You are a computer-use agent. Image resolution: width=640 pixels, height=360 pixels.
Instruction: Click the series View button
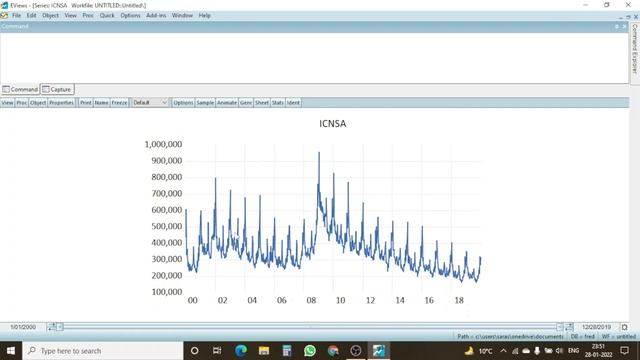point(7,103)
